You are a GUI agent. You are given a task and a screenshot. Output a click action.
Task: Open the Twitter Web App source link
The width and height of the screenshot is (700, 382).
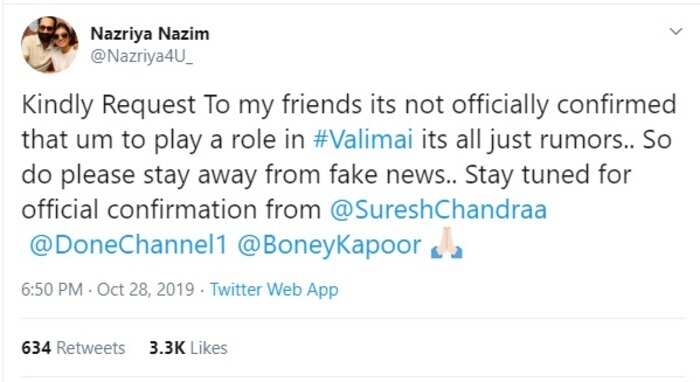click(x=274, y=290)
